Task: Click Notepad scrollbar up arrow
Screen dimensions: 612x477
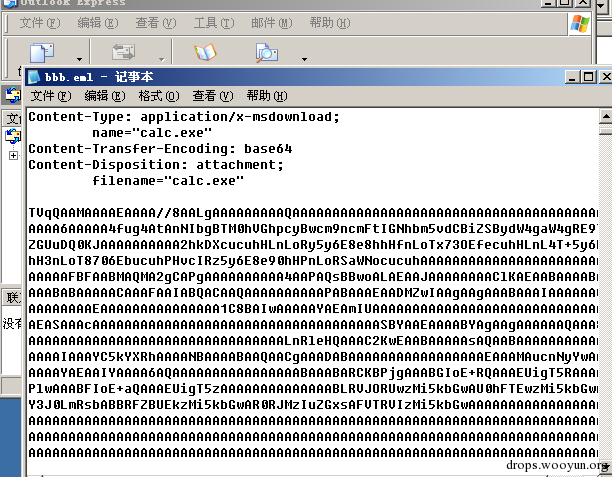Action: [605, 116]
